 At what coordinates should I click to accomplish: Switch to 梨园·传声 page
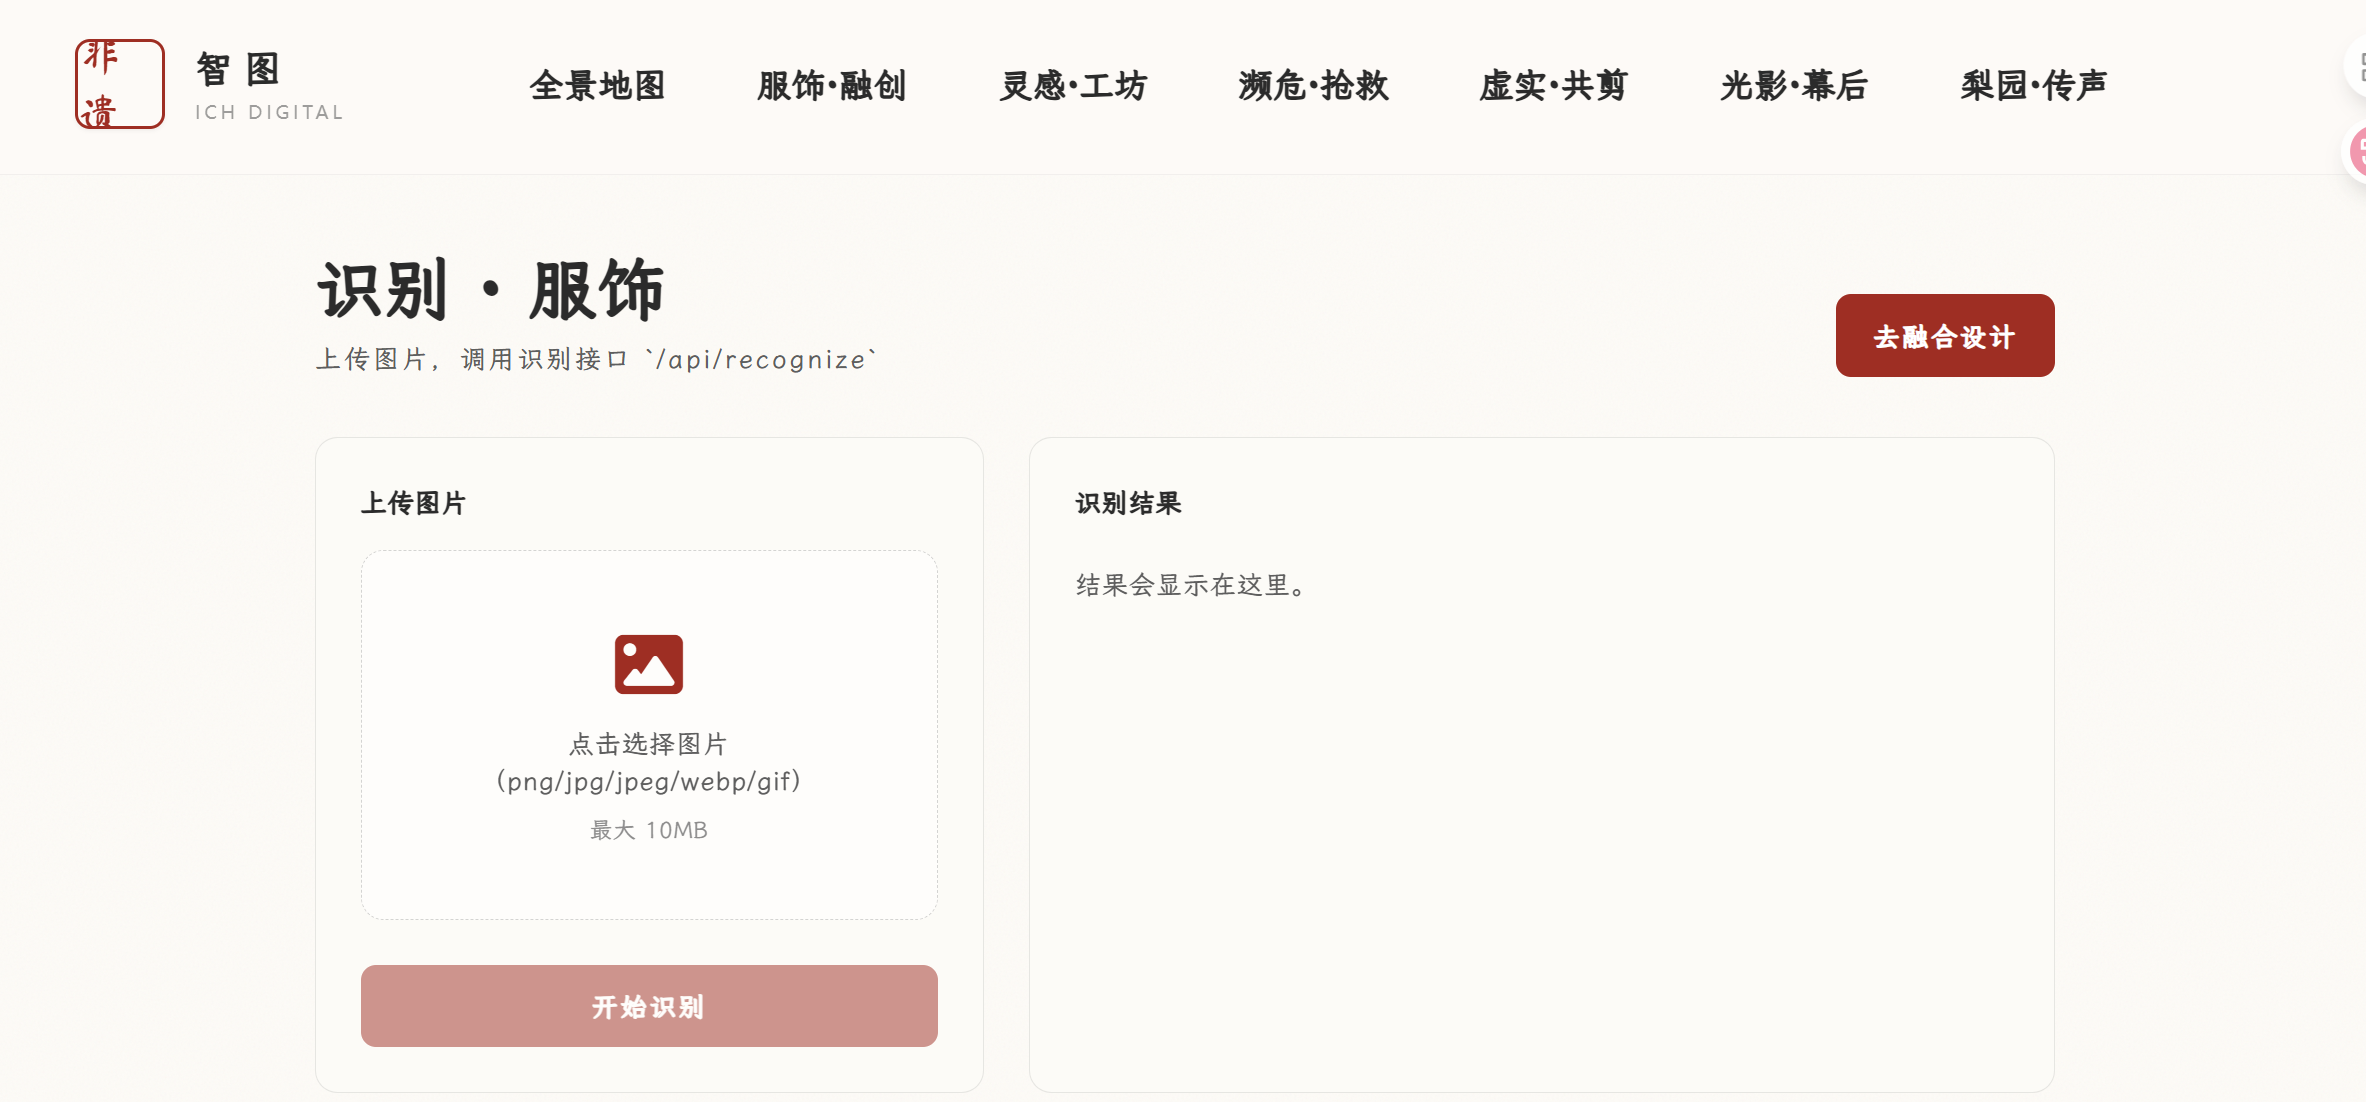tap(2033, 86)
